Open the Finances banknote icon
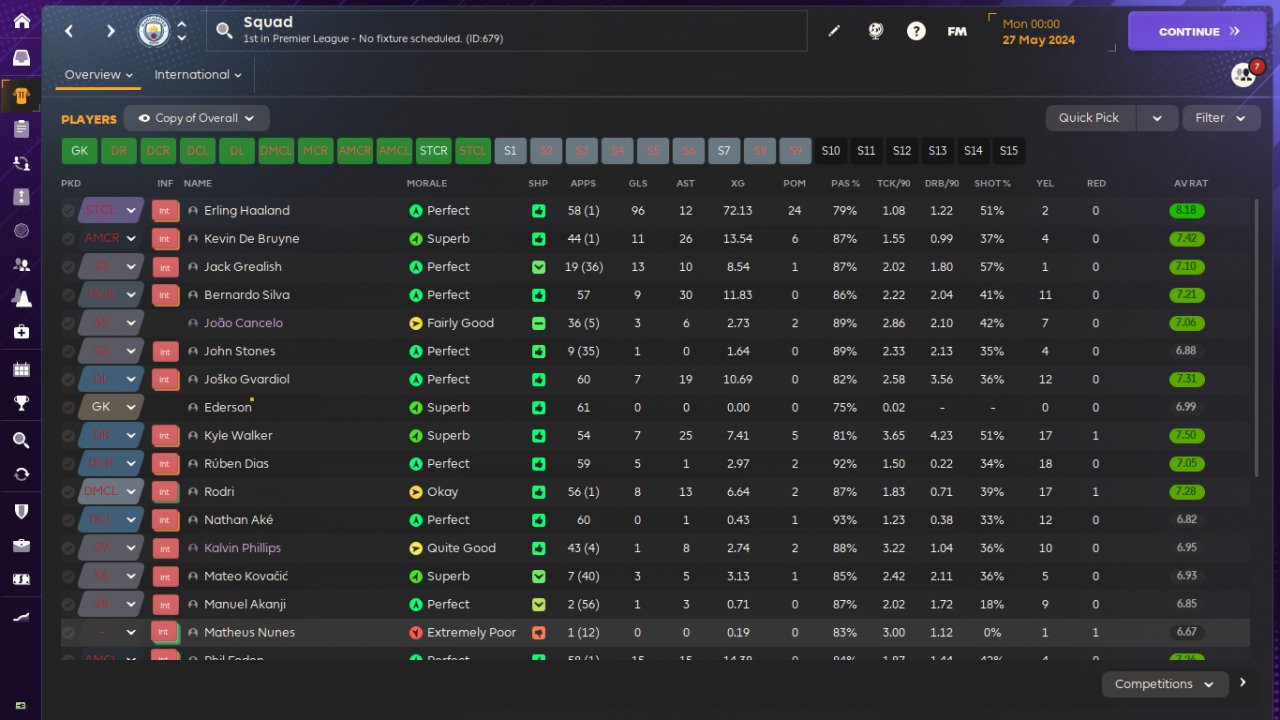1280x720 pixels. pos(21,579)
